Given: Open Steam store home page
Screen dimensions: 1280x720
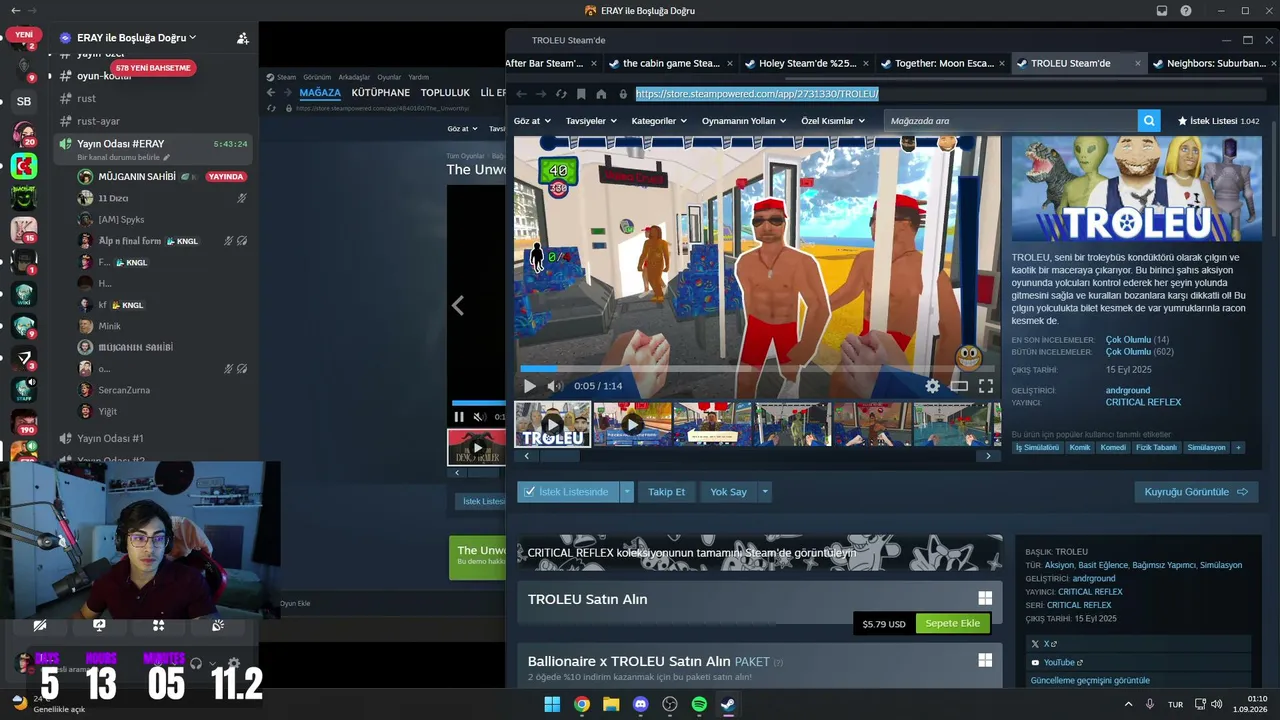Looking at the screenshot, I should (601, 94).
